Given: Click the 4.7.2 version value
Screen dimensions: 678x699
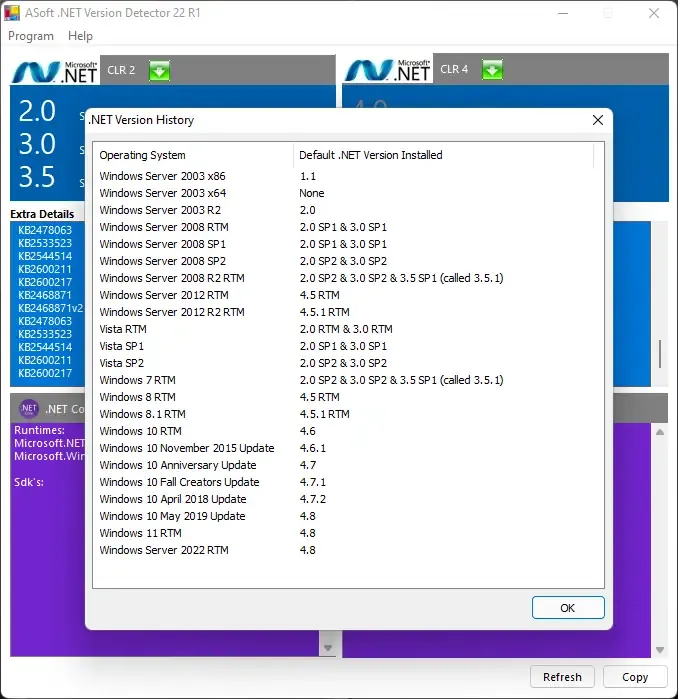Looking at the screenshot, I should pos(312,499).
